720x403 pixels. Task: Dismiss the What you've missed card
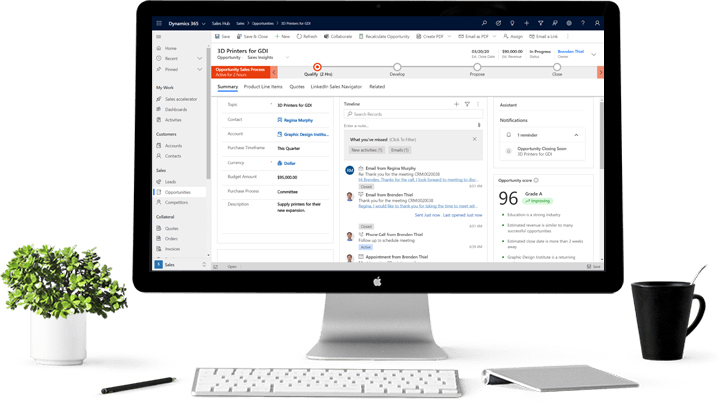pyautogui.click(x=475, y=139)
